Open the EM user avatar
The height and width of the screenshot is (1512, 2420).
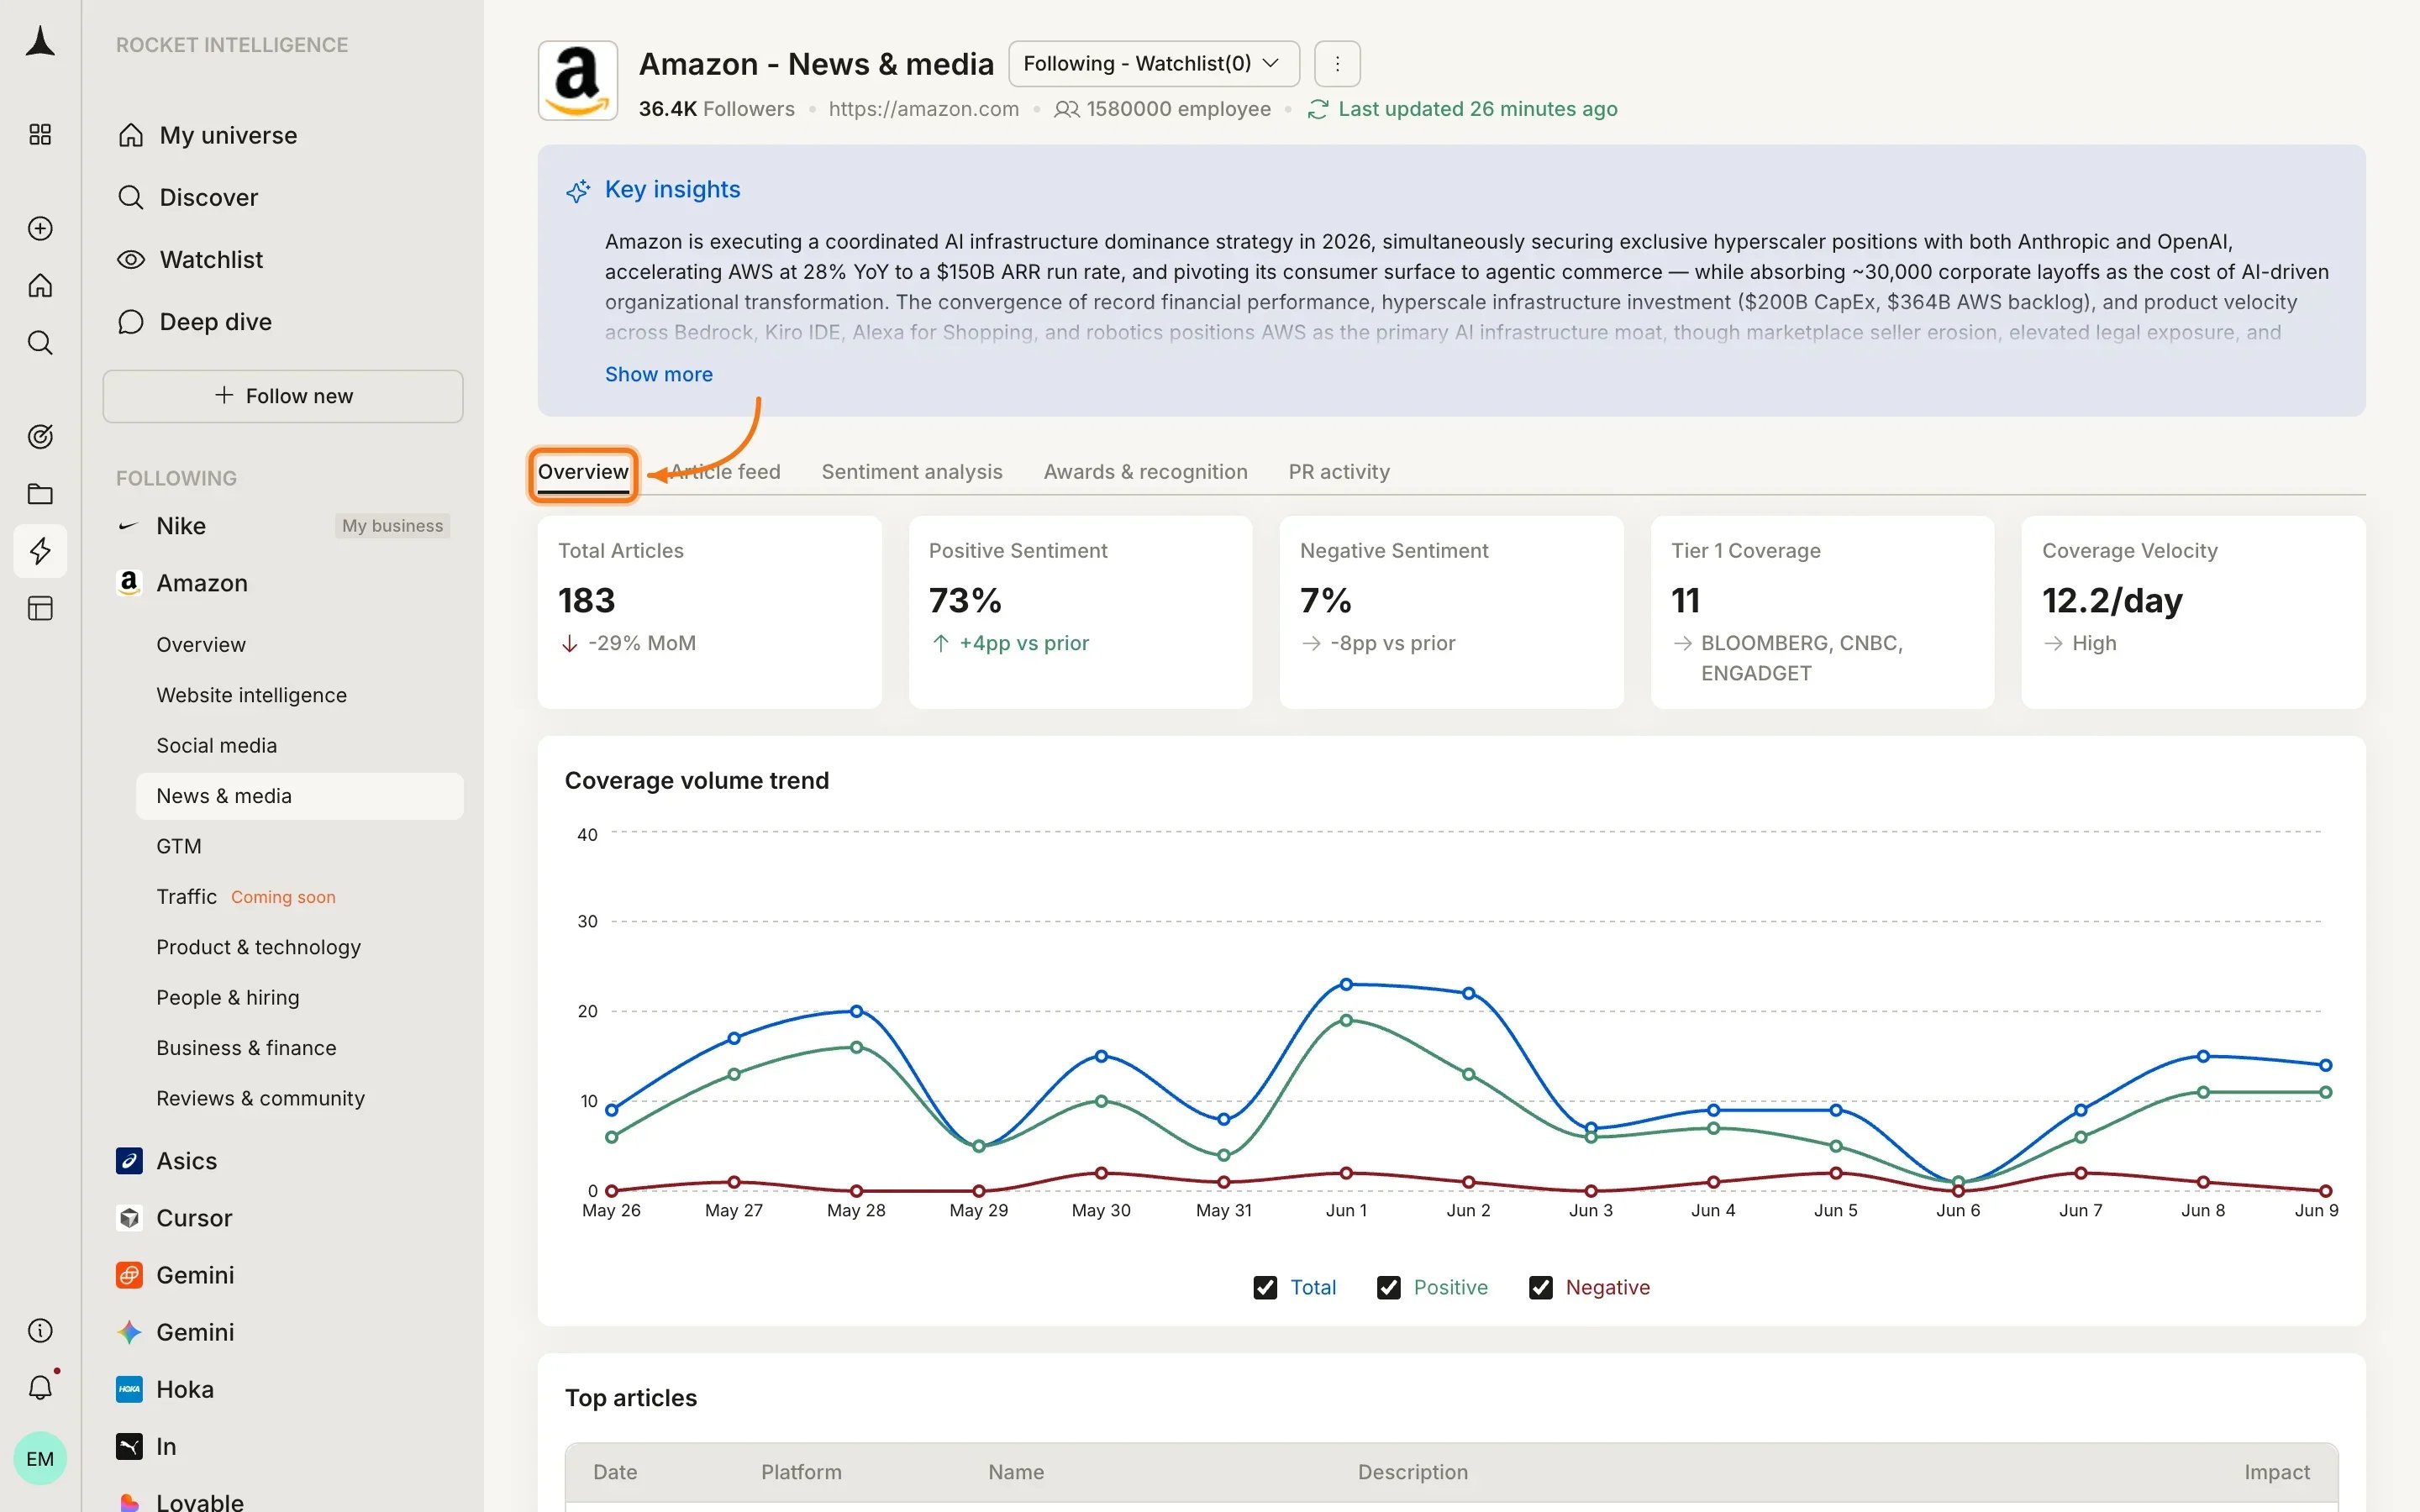(x=40, y=1458)
